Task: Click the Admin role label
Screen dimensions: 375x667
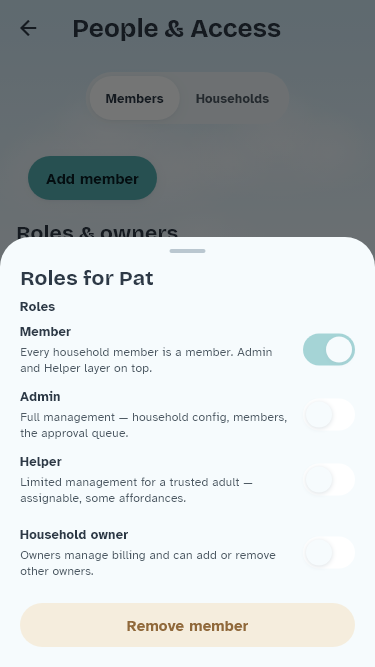Action: tap(40, 396)
